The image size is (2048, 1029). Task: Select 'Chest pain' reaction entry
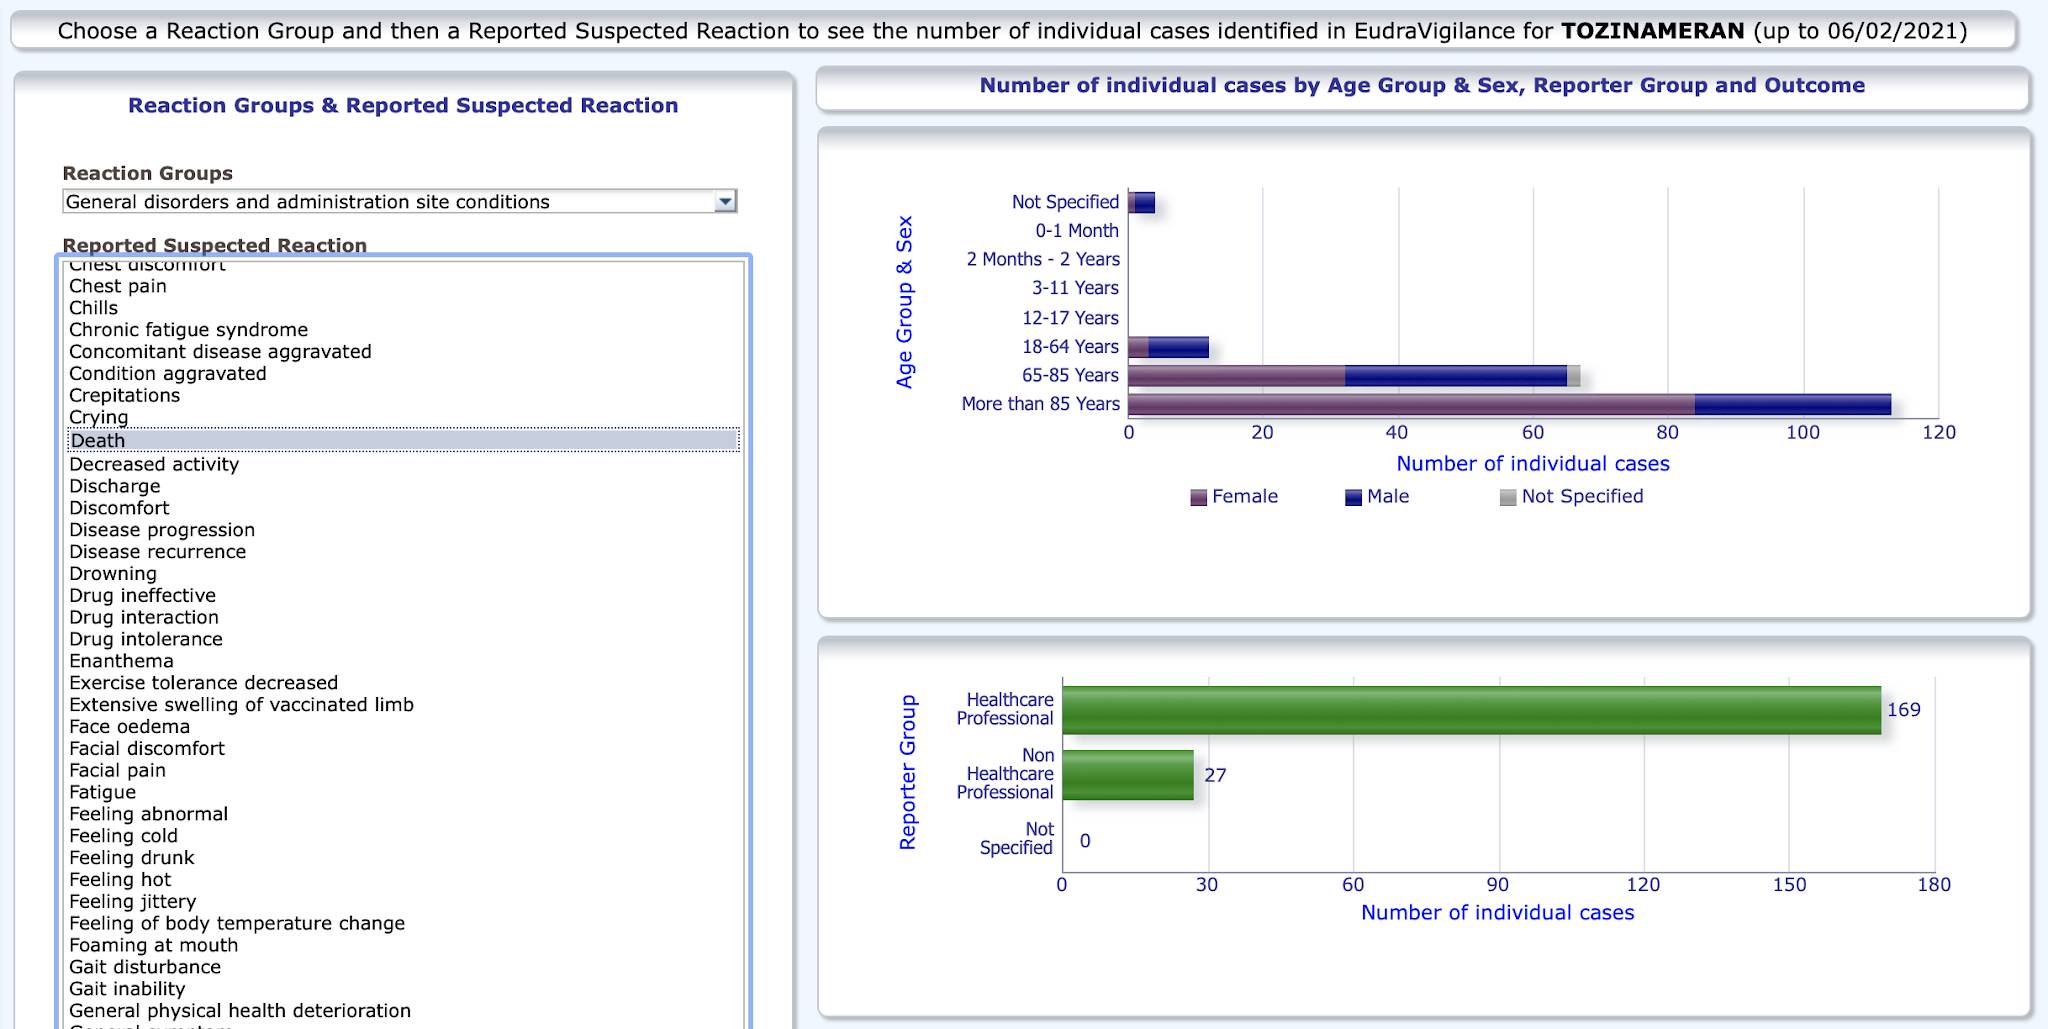coord(118,286)
